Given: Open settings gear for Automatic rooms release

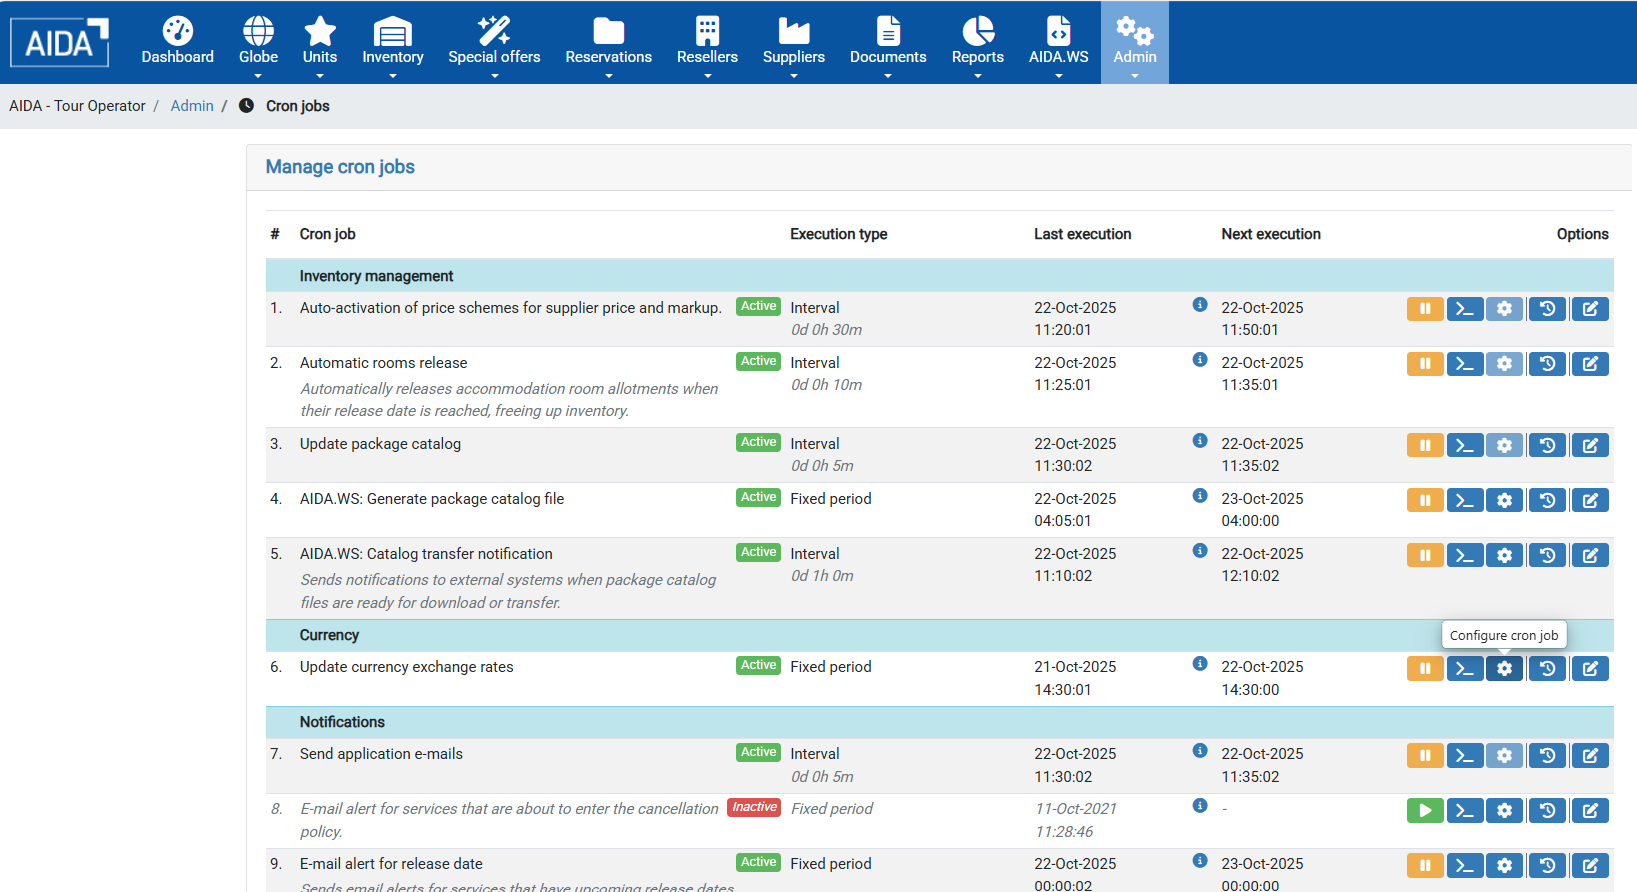Looking at the screenshot, I should tap(1505, 364).
